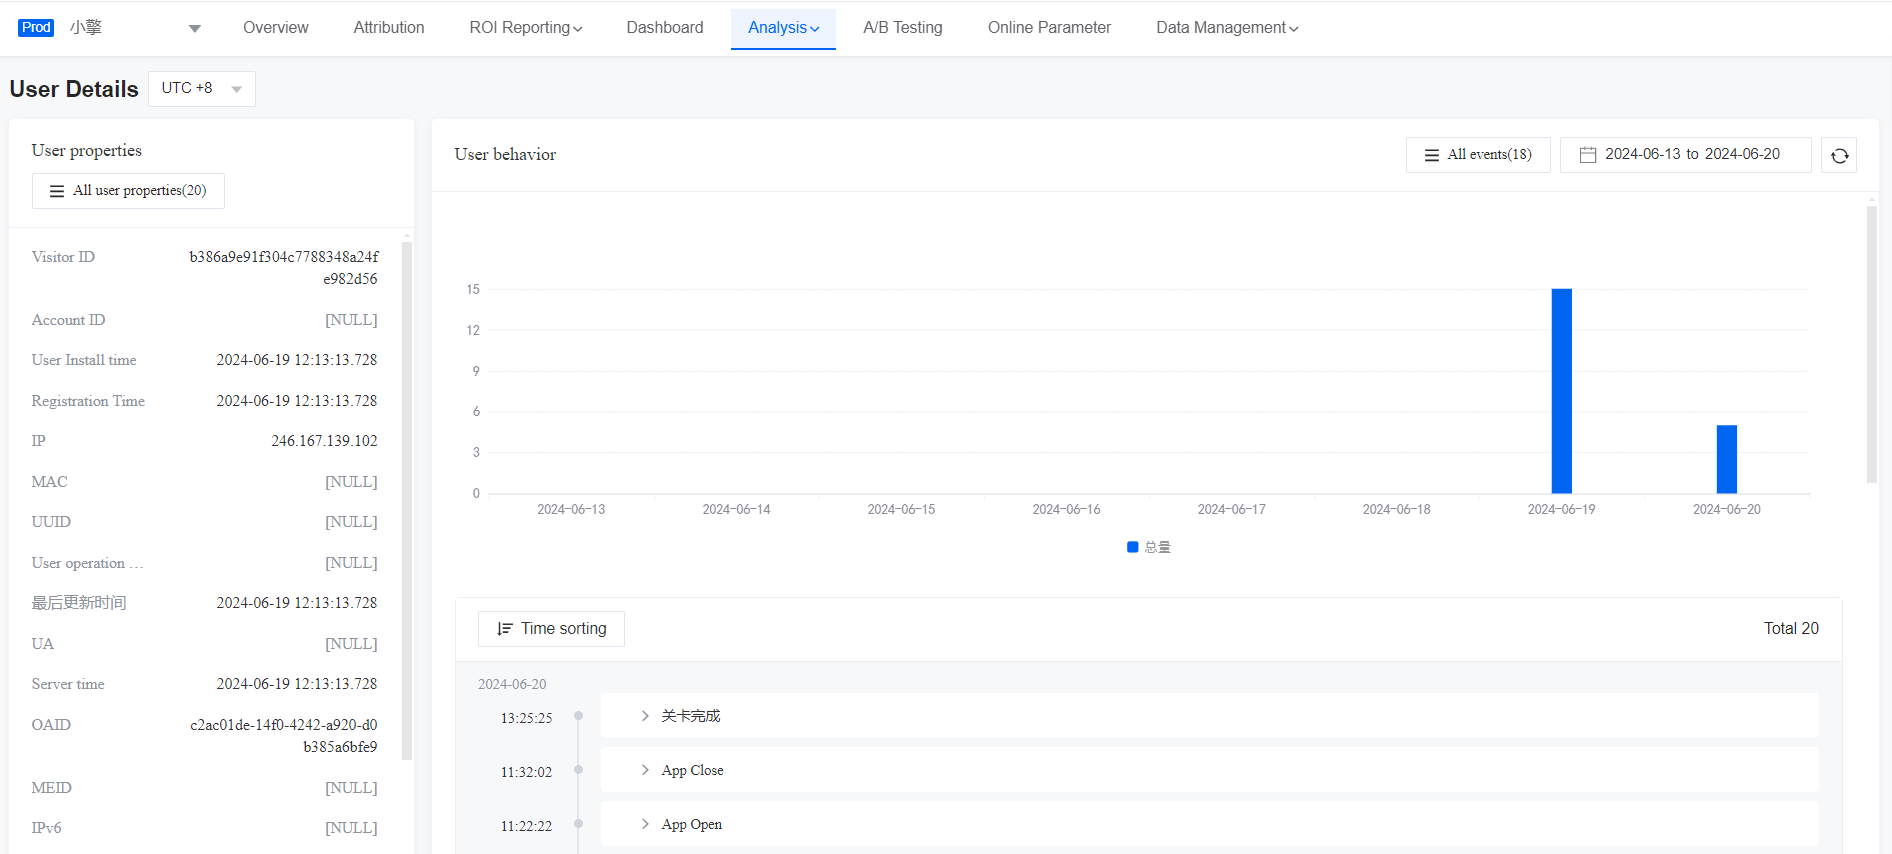The width and height of the screenshot is (1892, 854).
Task: Click the 2024-06-19 bar in chart
Action: (1561, 391)
